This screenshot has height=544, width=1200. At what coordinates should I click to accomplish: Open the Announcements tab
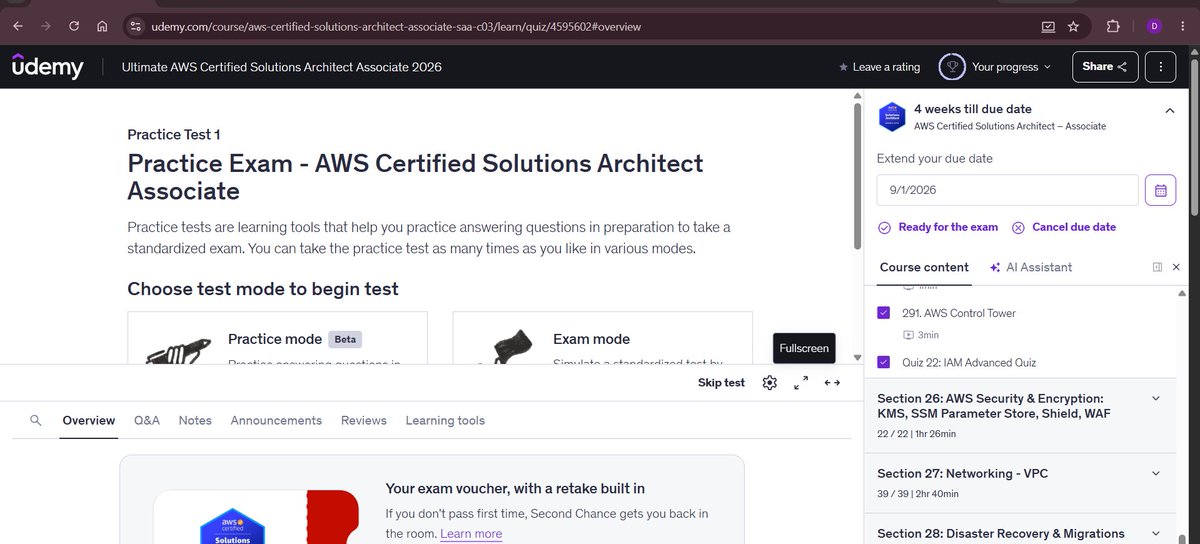coord(276,420)
